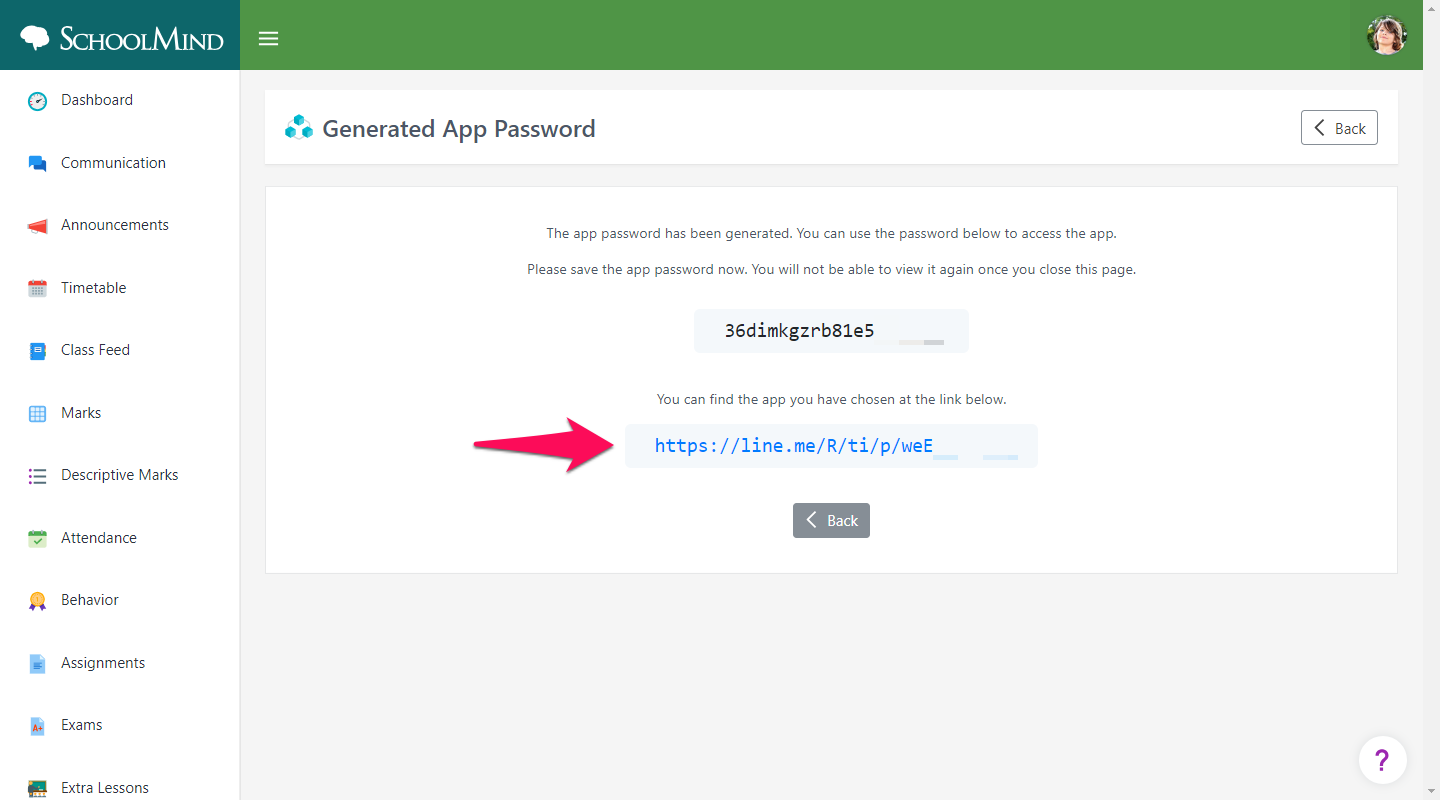Click the Dashboard gauge icon
1440x800 pixels.
[x=37, y=100]
